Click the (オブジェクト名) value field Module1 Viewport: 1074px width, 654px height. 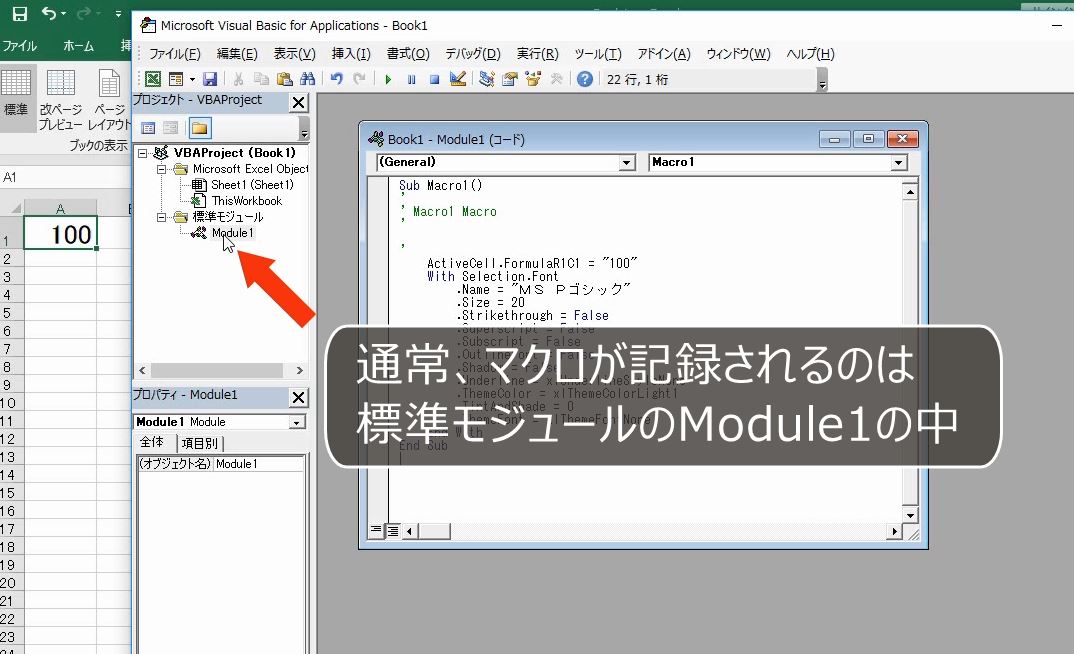coord(259,464)
